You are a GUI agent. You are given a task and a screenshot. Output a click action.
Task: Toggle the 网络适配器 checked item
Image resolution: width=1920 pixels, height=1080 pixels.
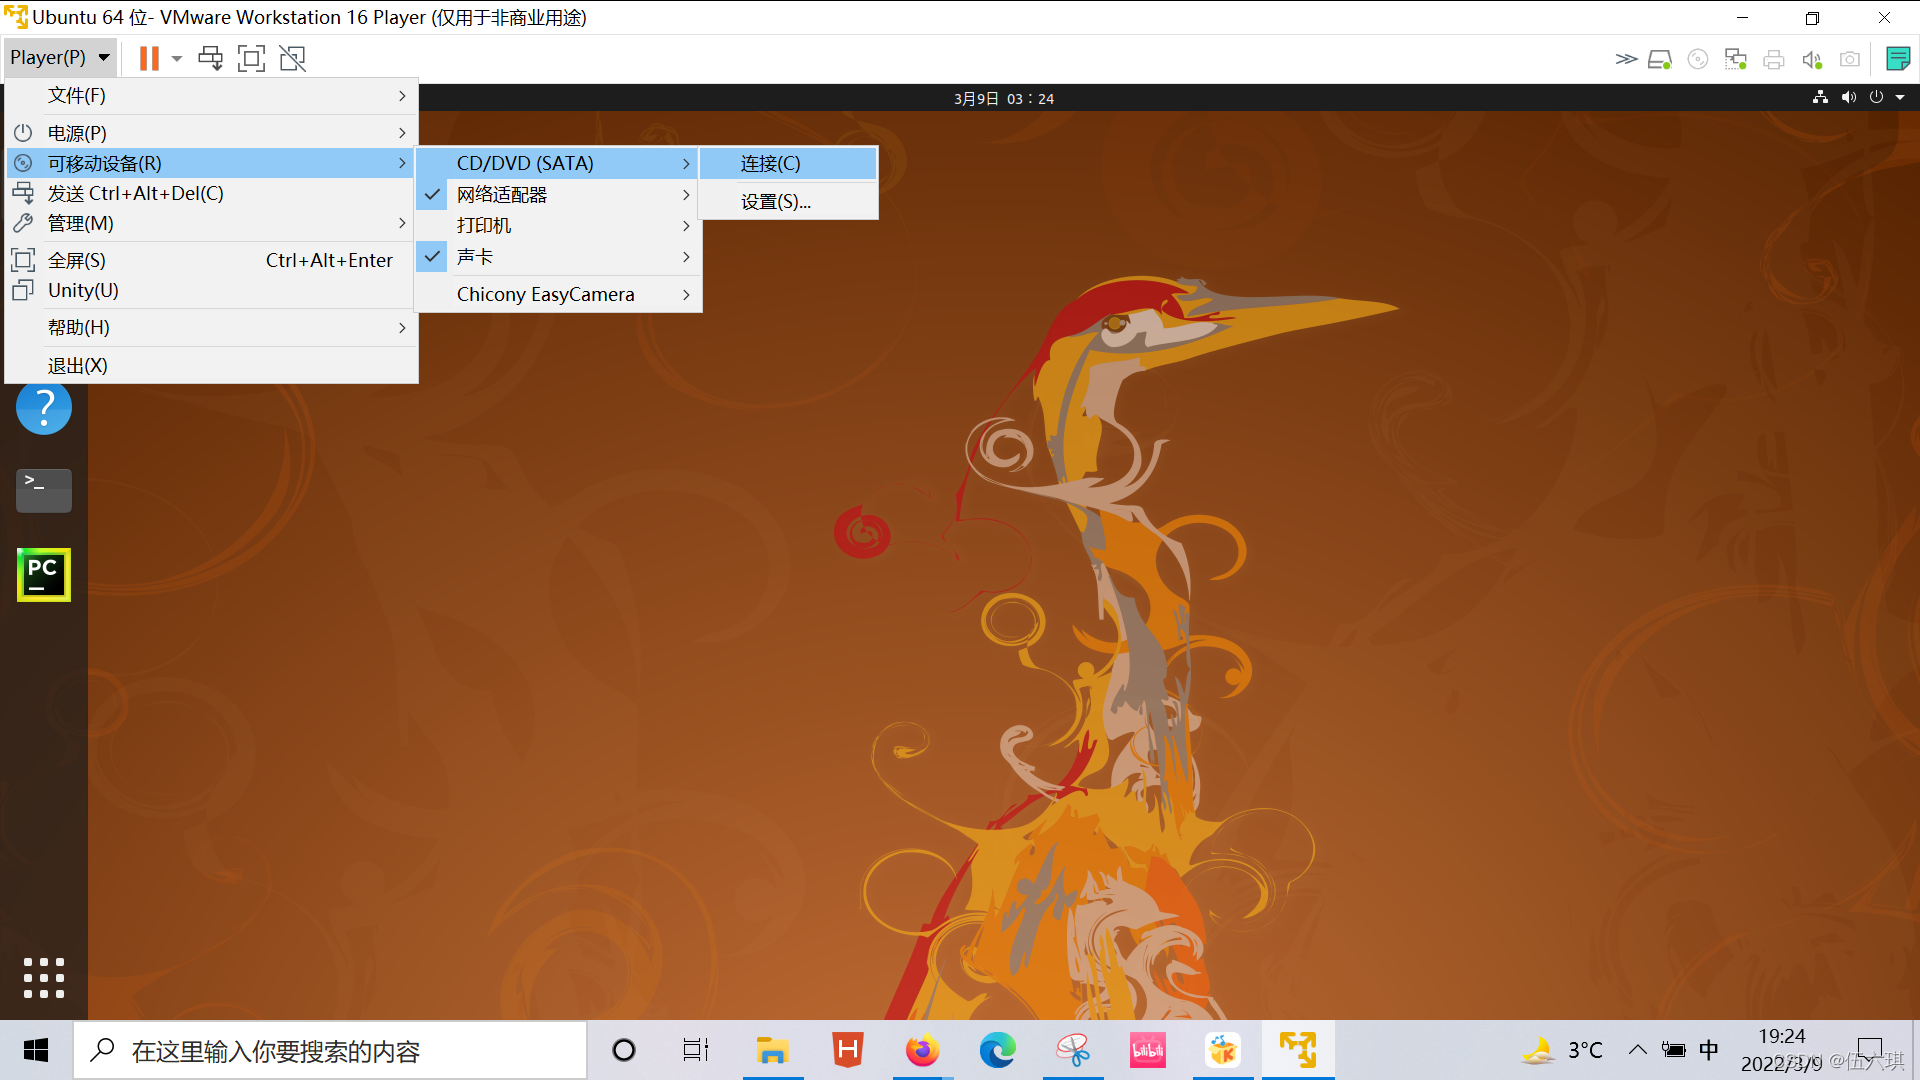coord(558,194)
